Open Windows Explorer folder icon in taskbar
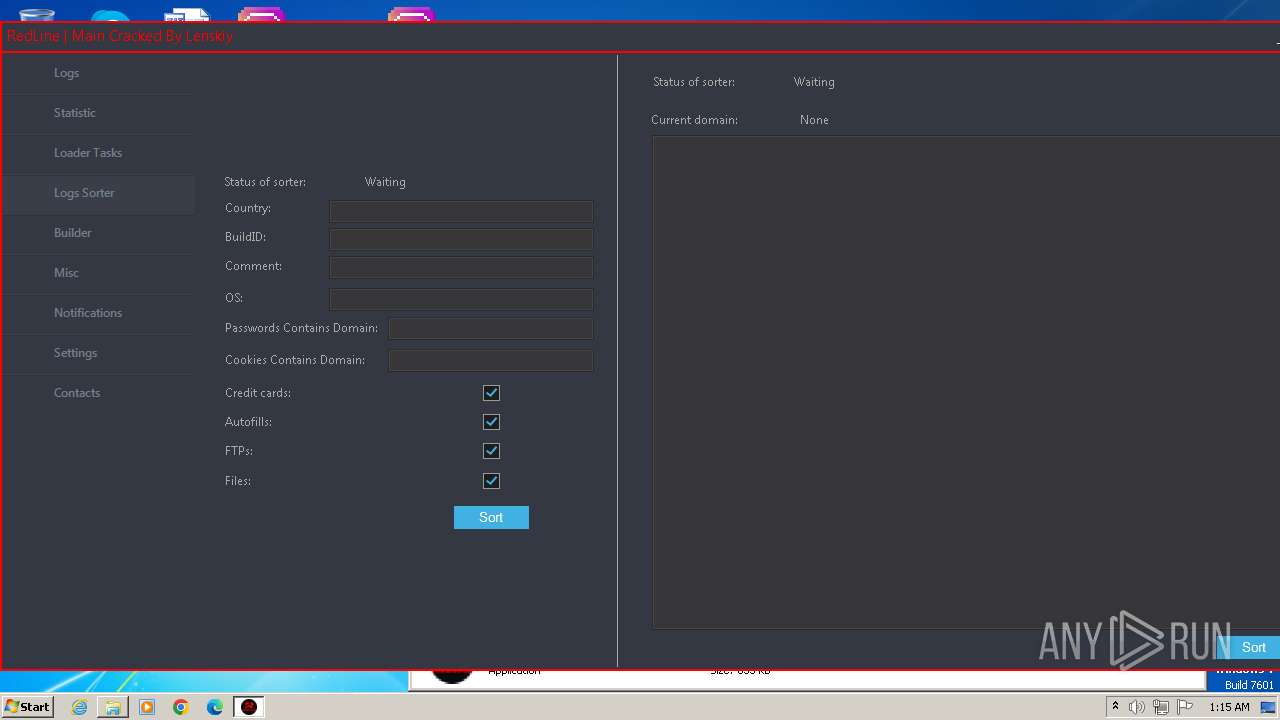This screenshot has height=720, width=1280. tap(113, 707)
